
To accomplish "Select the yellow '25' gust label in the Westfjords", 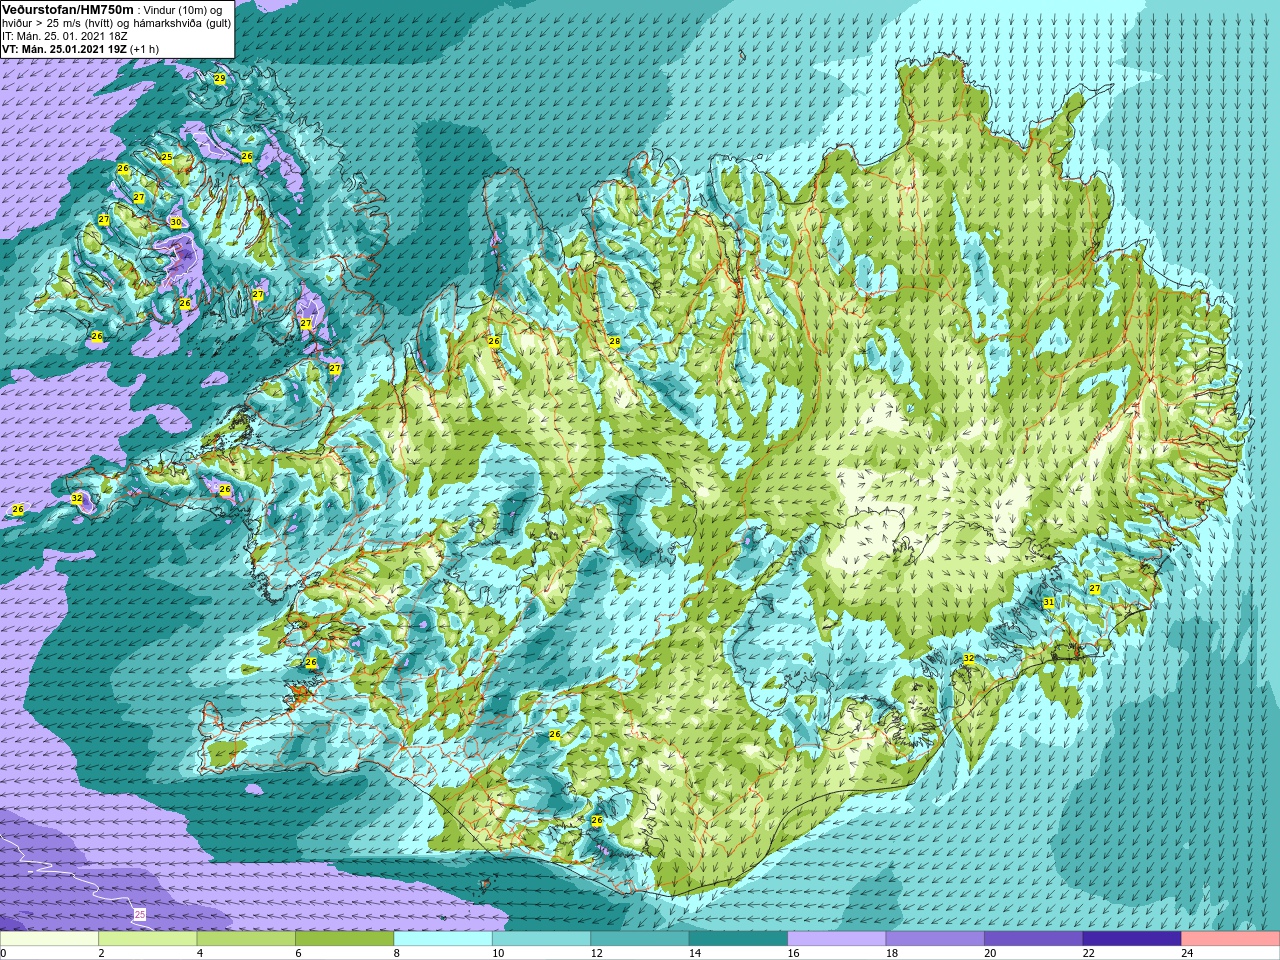I will coord(167,157).
